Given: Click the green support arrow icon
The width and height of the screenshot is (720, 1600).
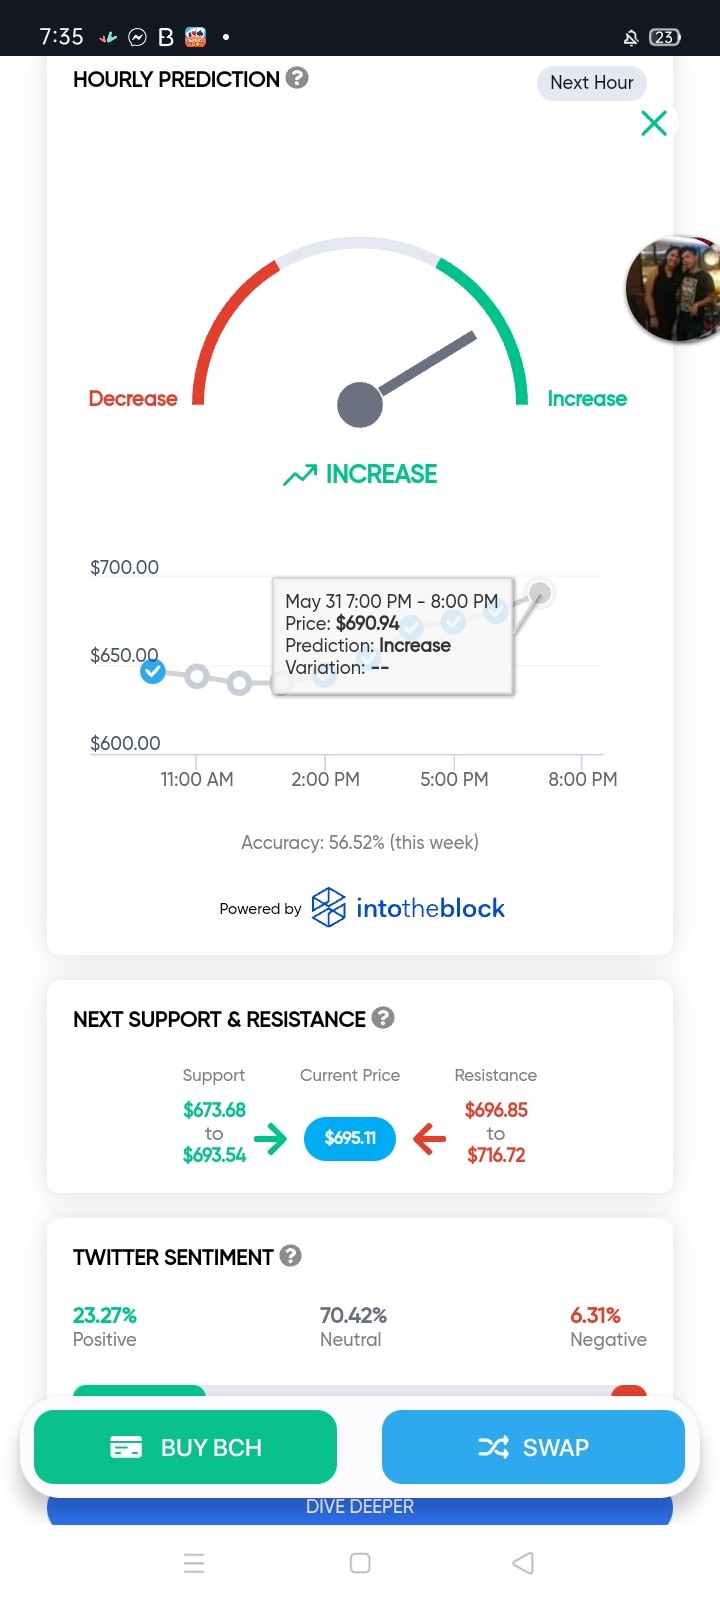Looking at the screenshot, I should pos(270,1138).
